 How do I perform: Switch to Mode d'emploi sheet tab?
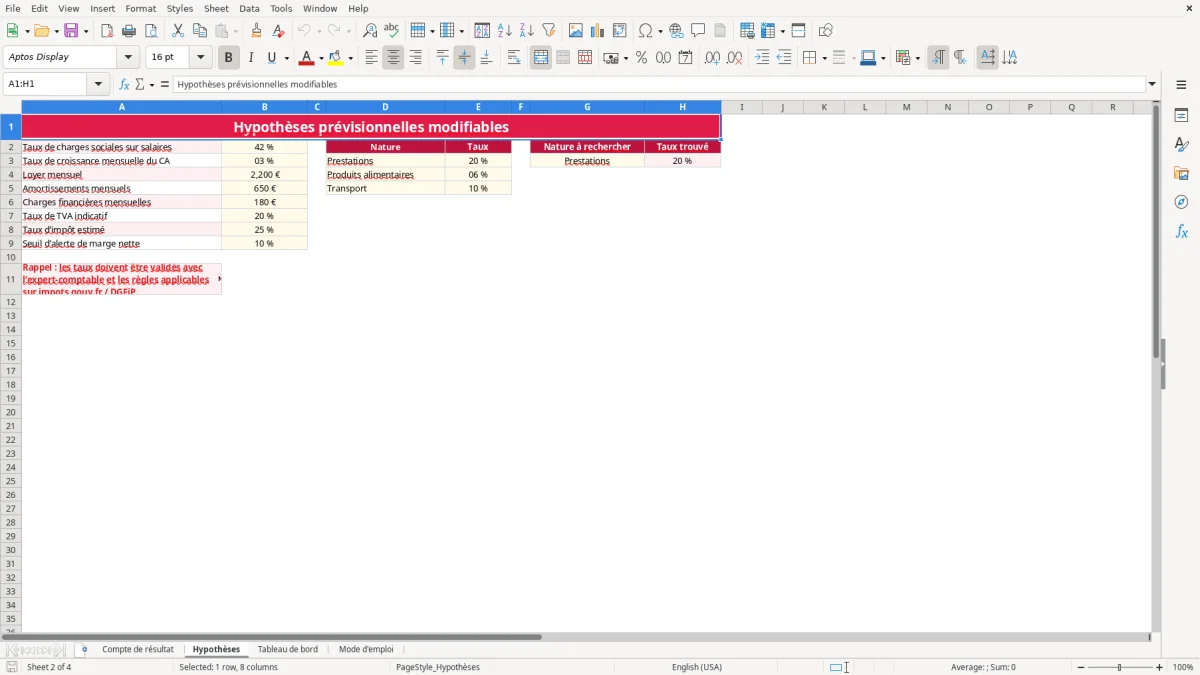pyautogui.click(x=366, y=649)
